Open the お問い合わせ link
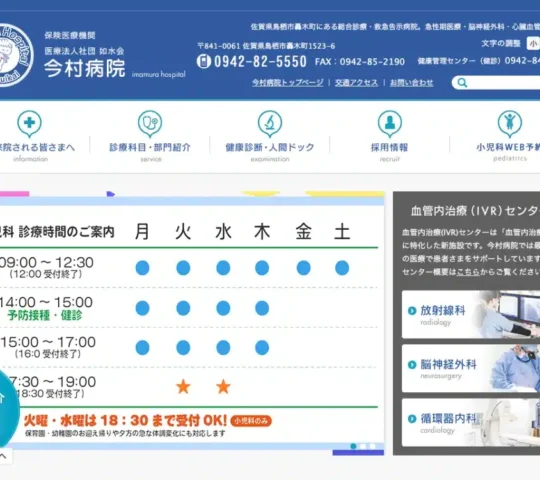Image resolution: width=540 pixels, height=480 pixels. (412, 83)
